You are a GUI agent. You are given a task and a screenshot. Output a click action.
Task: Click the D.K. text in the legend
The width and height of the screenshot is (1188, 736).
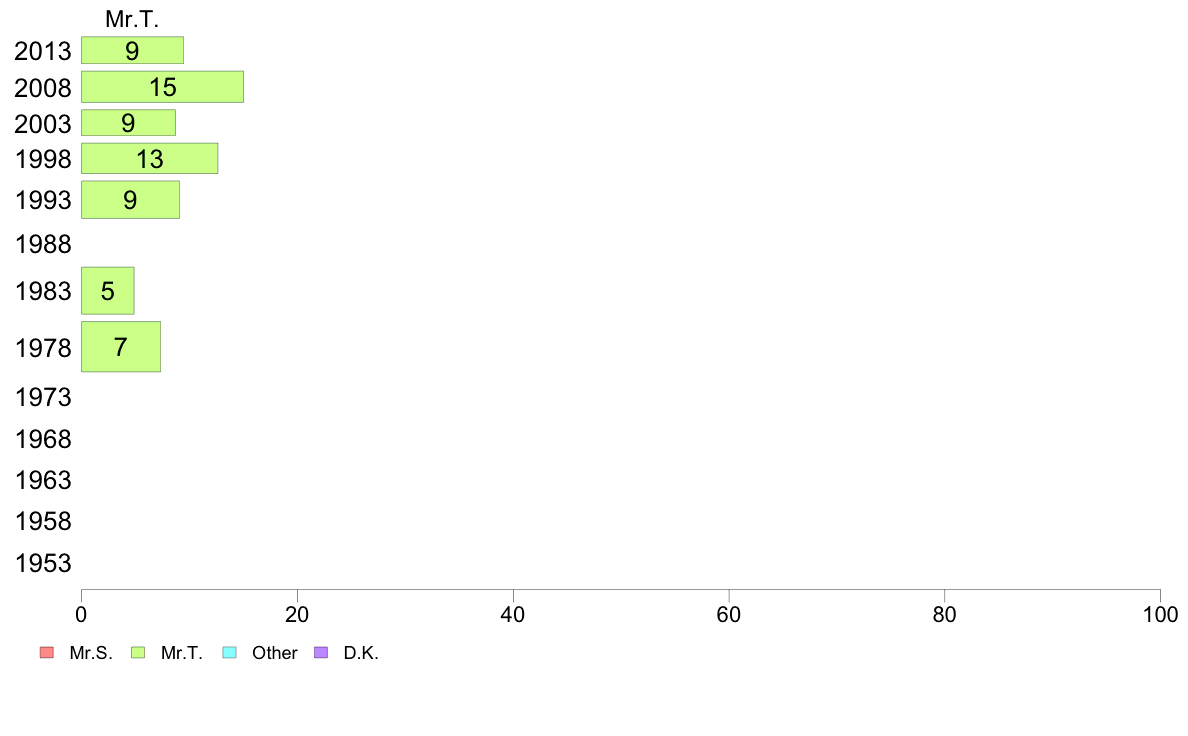[361, 653]
